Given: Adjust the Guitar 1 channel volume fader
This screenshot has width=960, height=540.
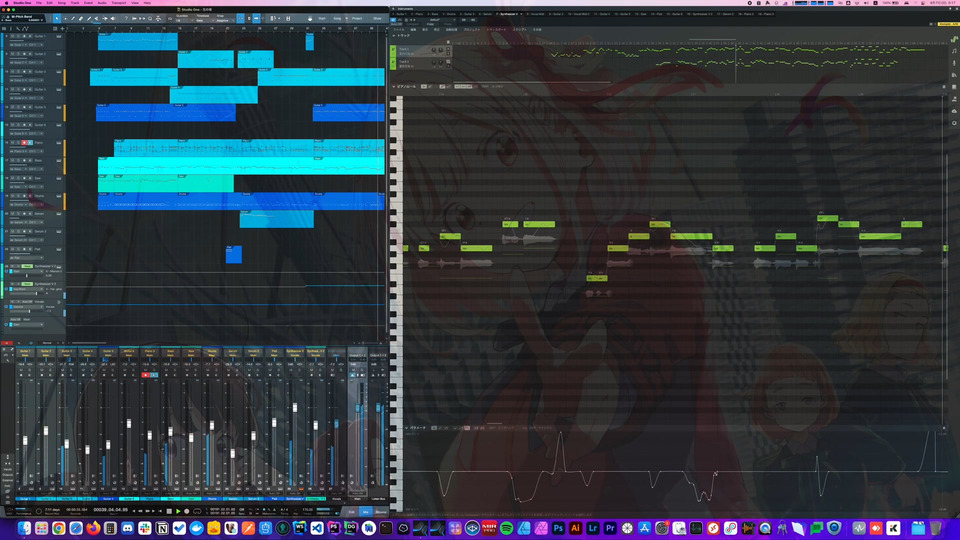Looking at the screenshot, I should click(x=25, y=441).
